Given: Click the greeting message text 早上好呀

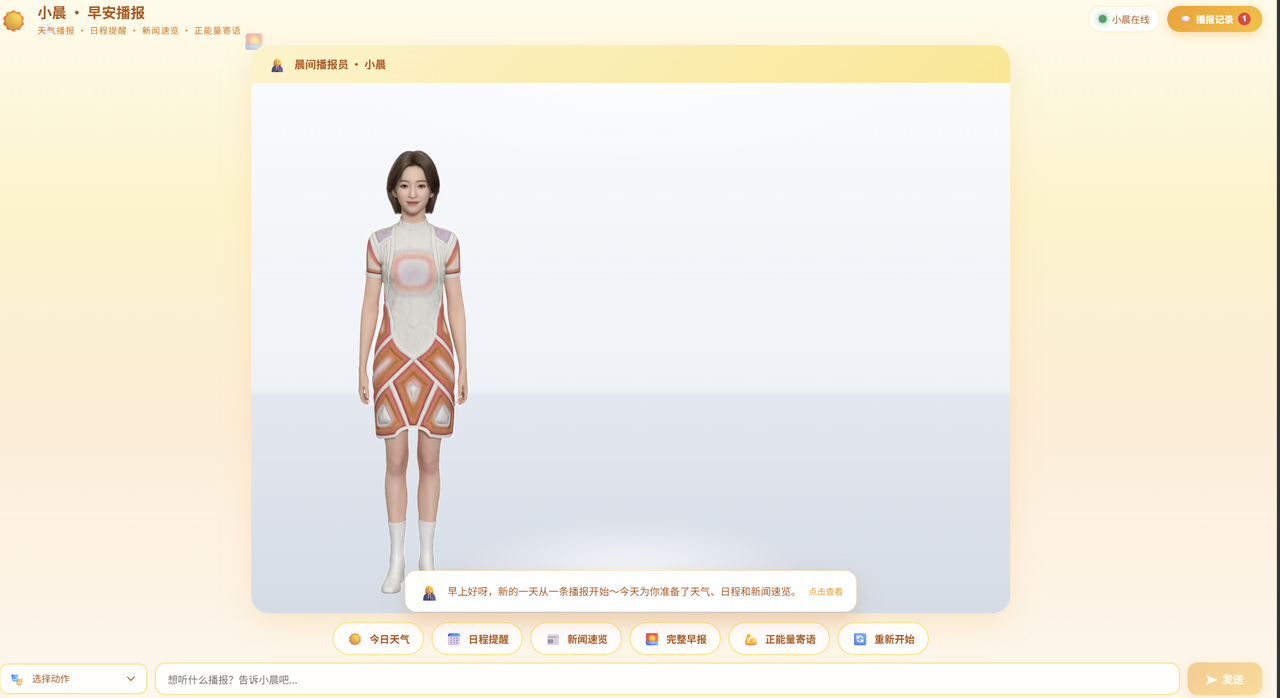Looking at the screenshot, I should pos(622,591).
